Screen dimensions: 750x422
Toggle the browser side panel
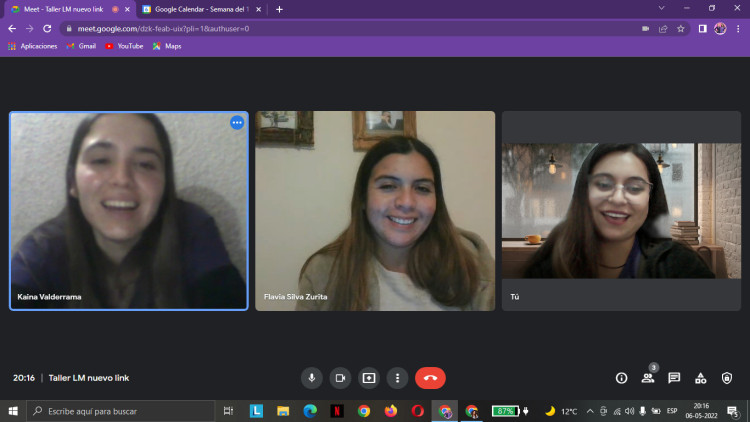[x=702, y=29]
